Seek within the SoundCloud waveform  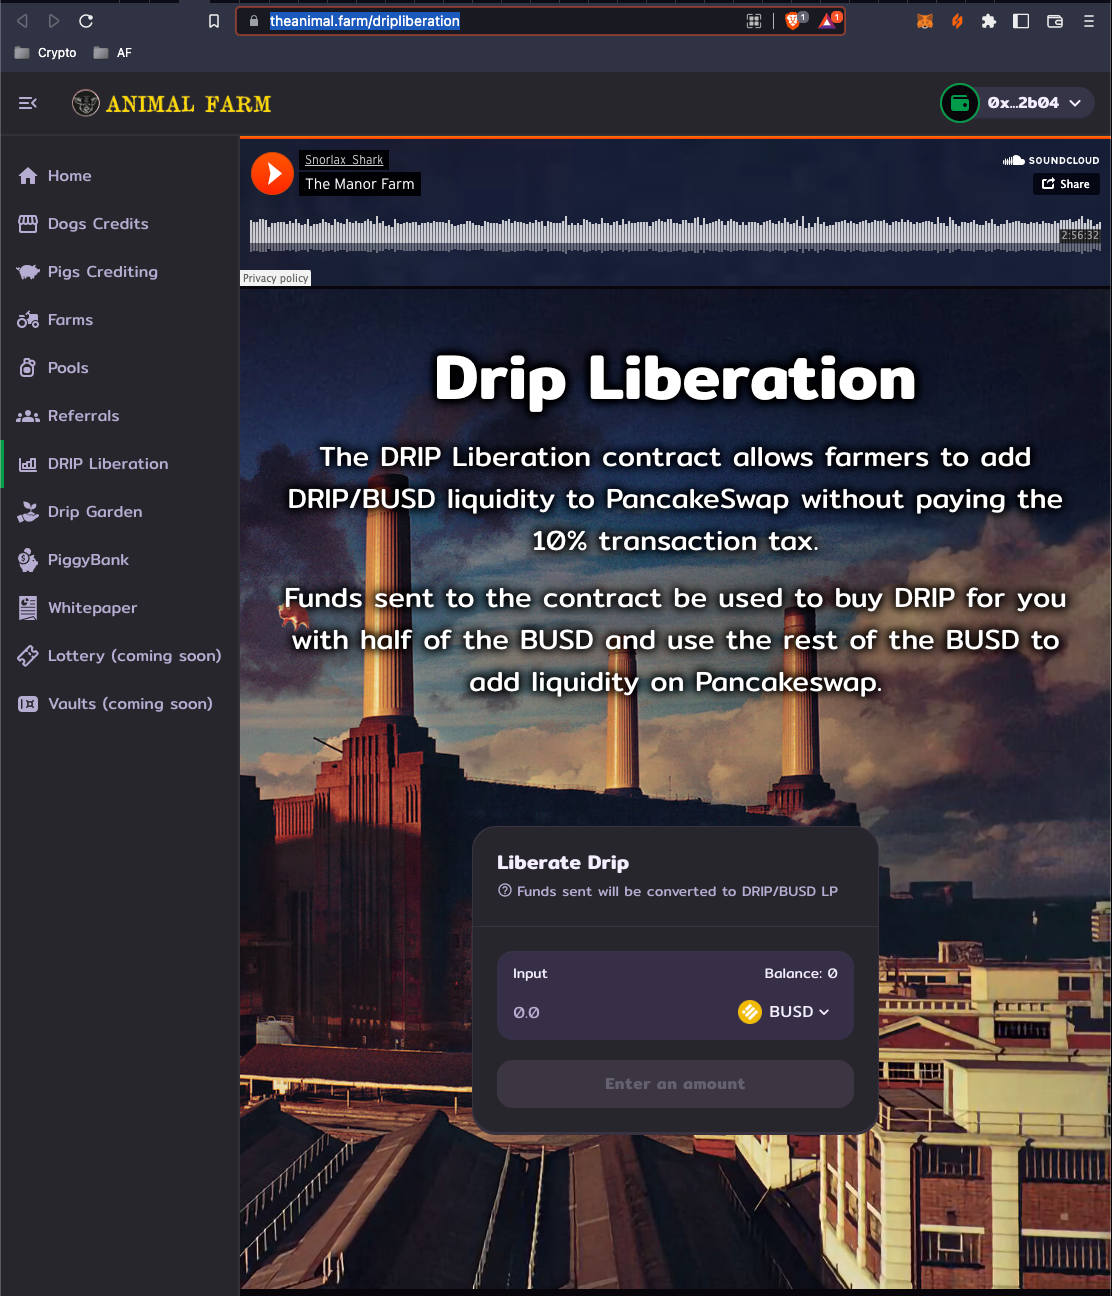click(675, 234)
